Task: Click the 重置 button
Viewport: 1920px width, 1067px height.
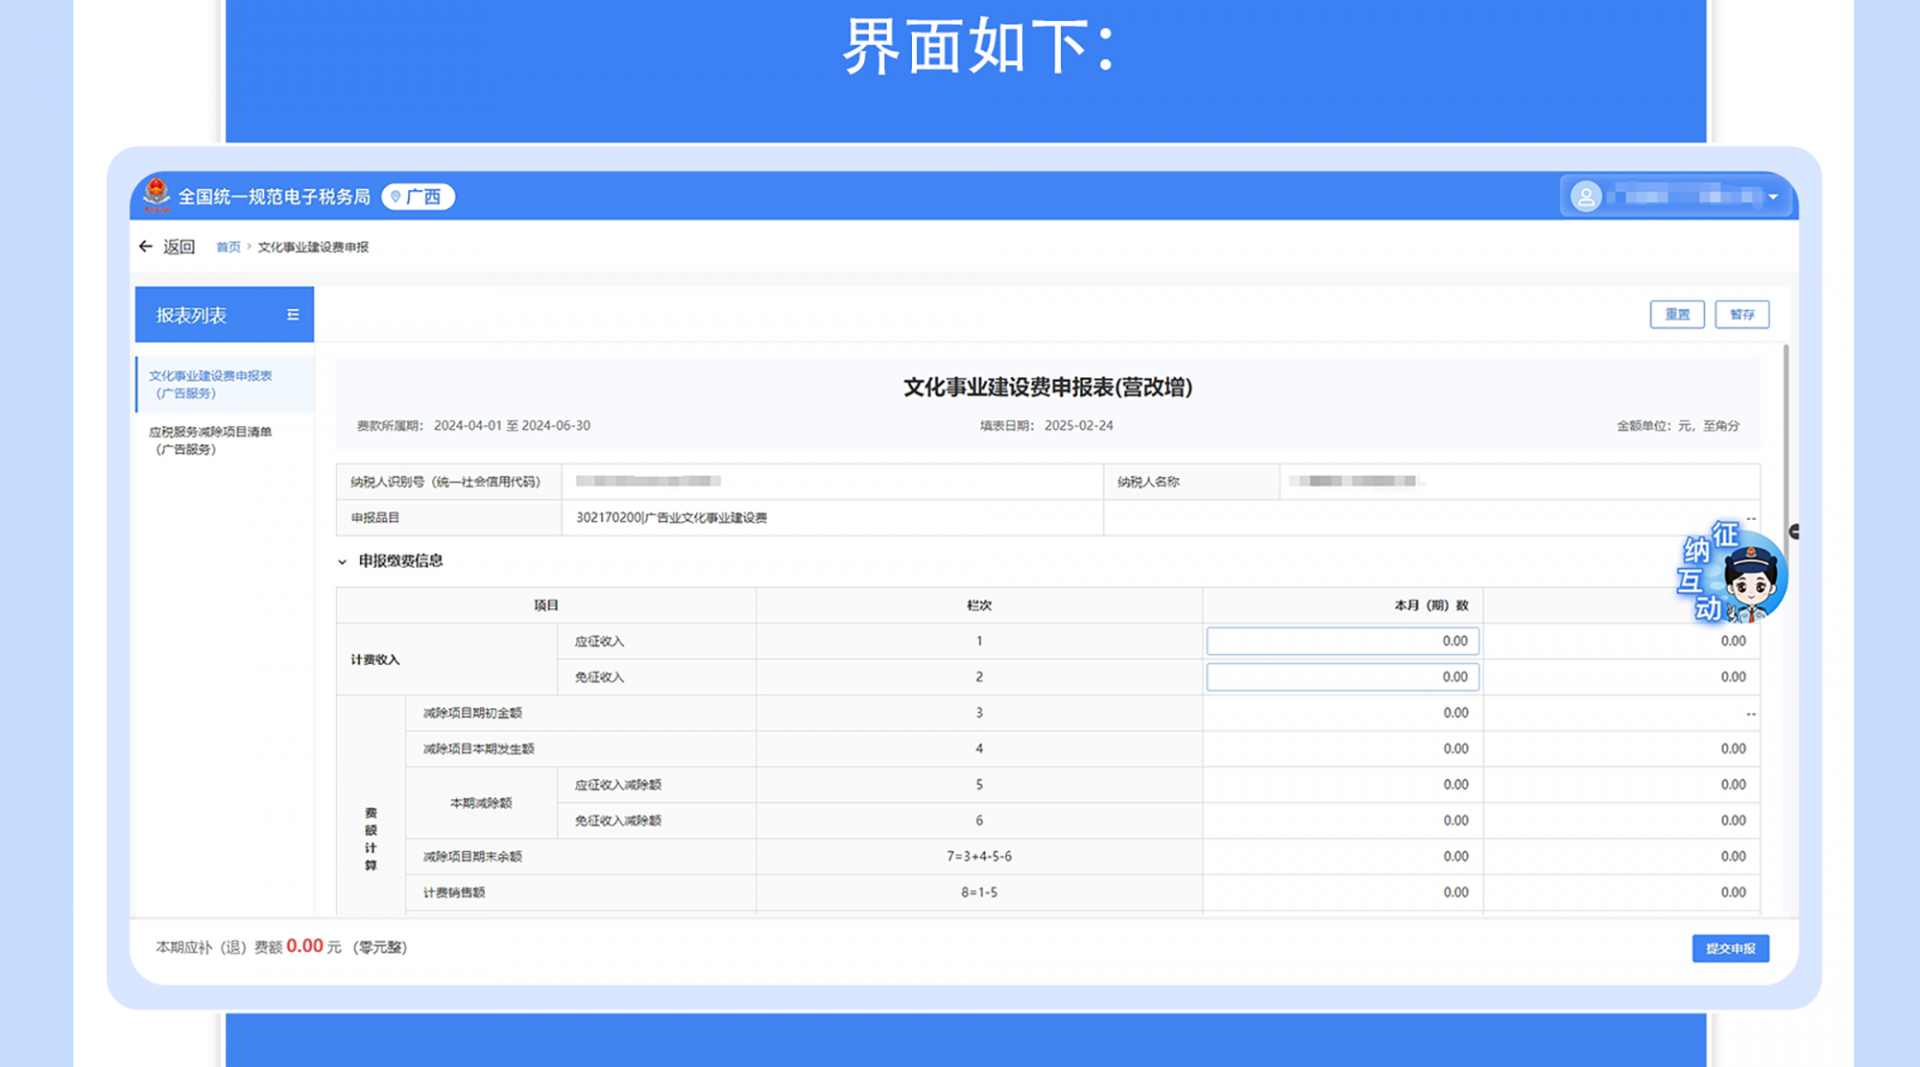Action: 1676,315
